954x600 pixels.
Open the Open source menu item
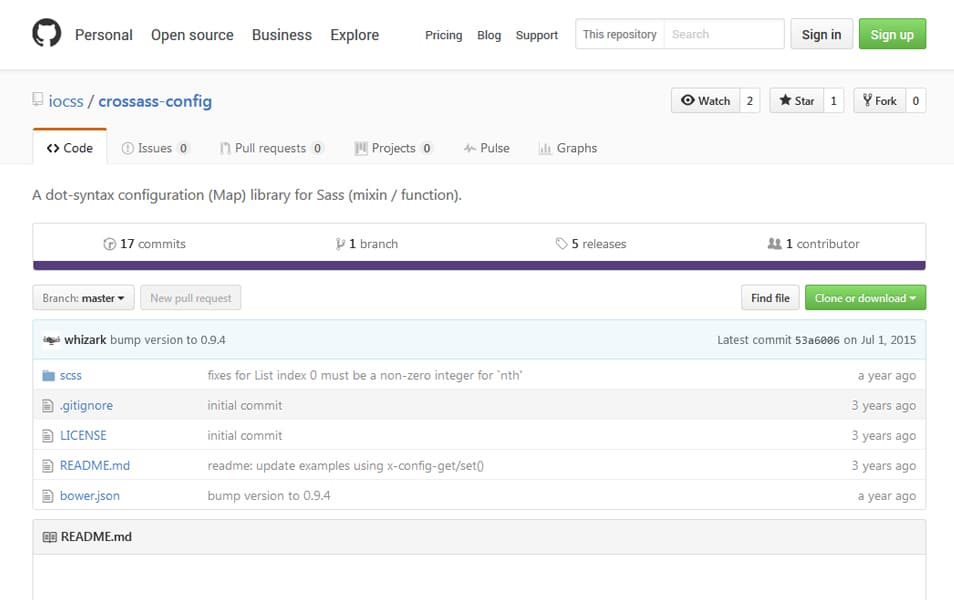[192, 35]
